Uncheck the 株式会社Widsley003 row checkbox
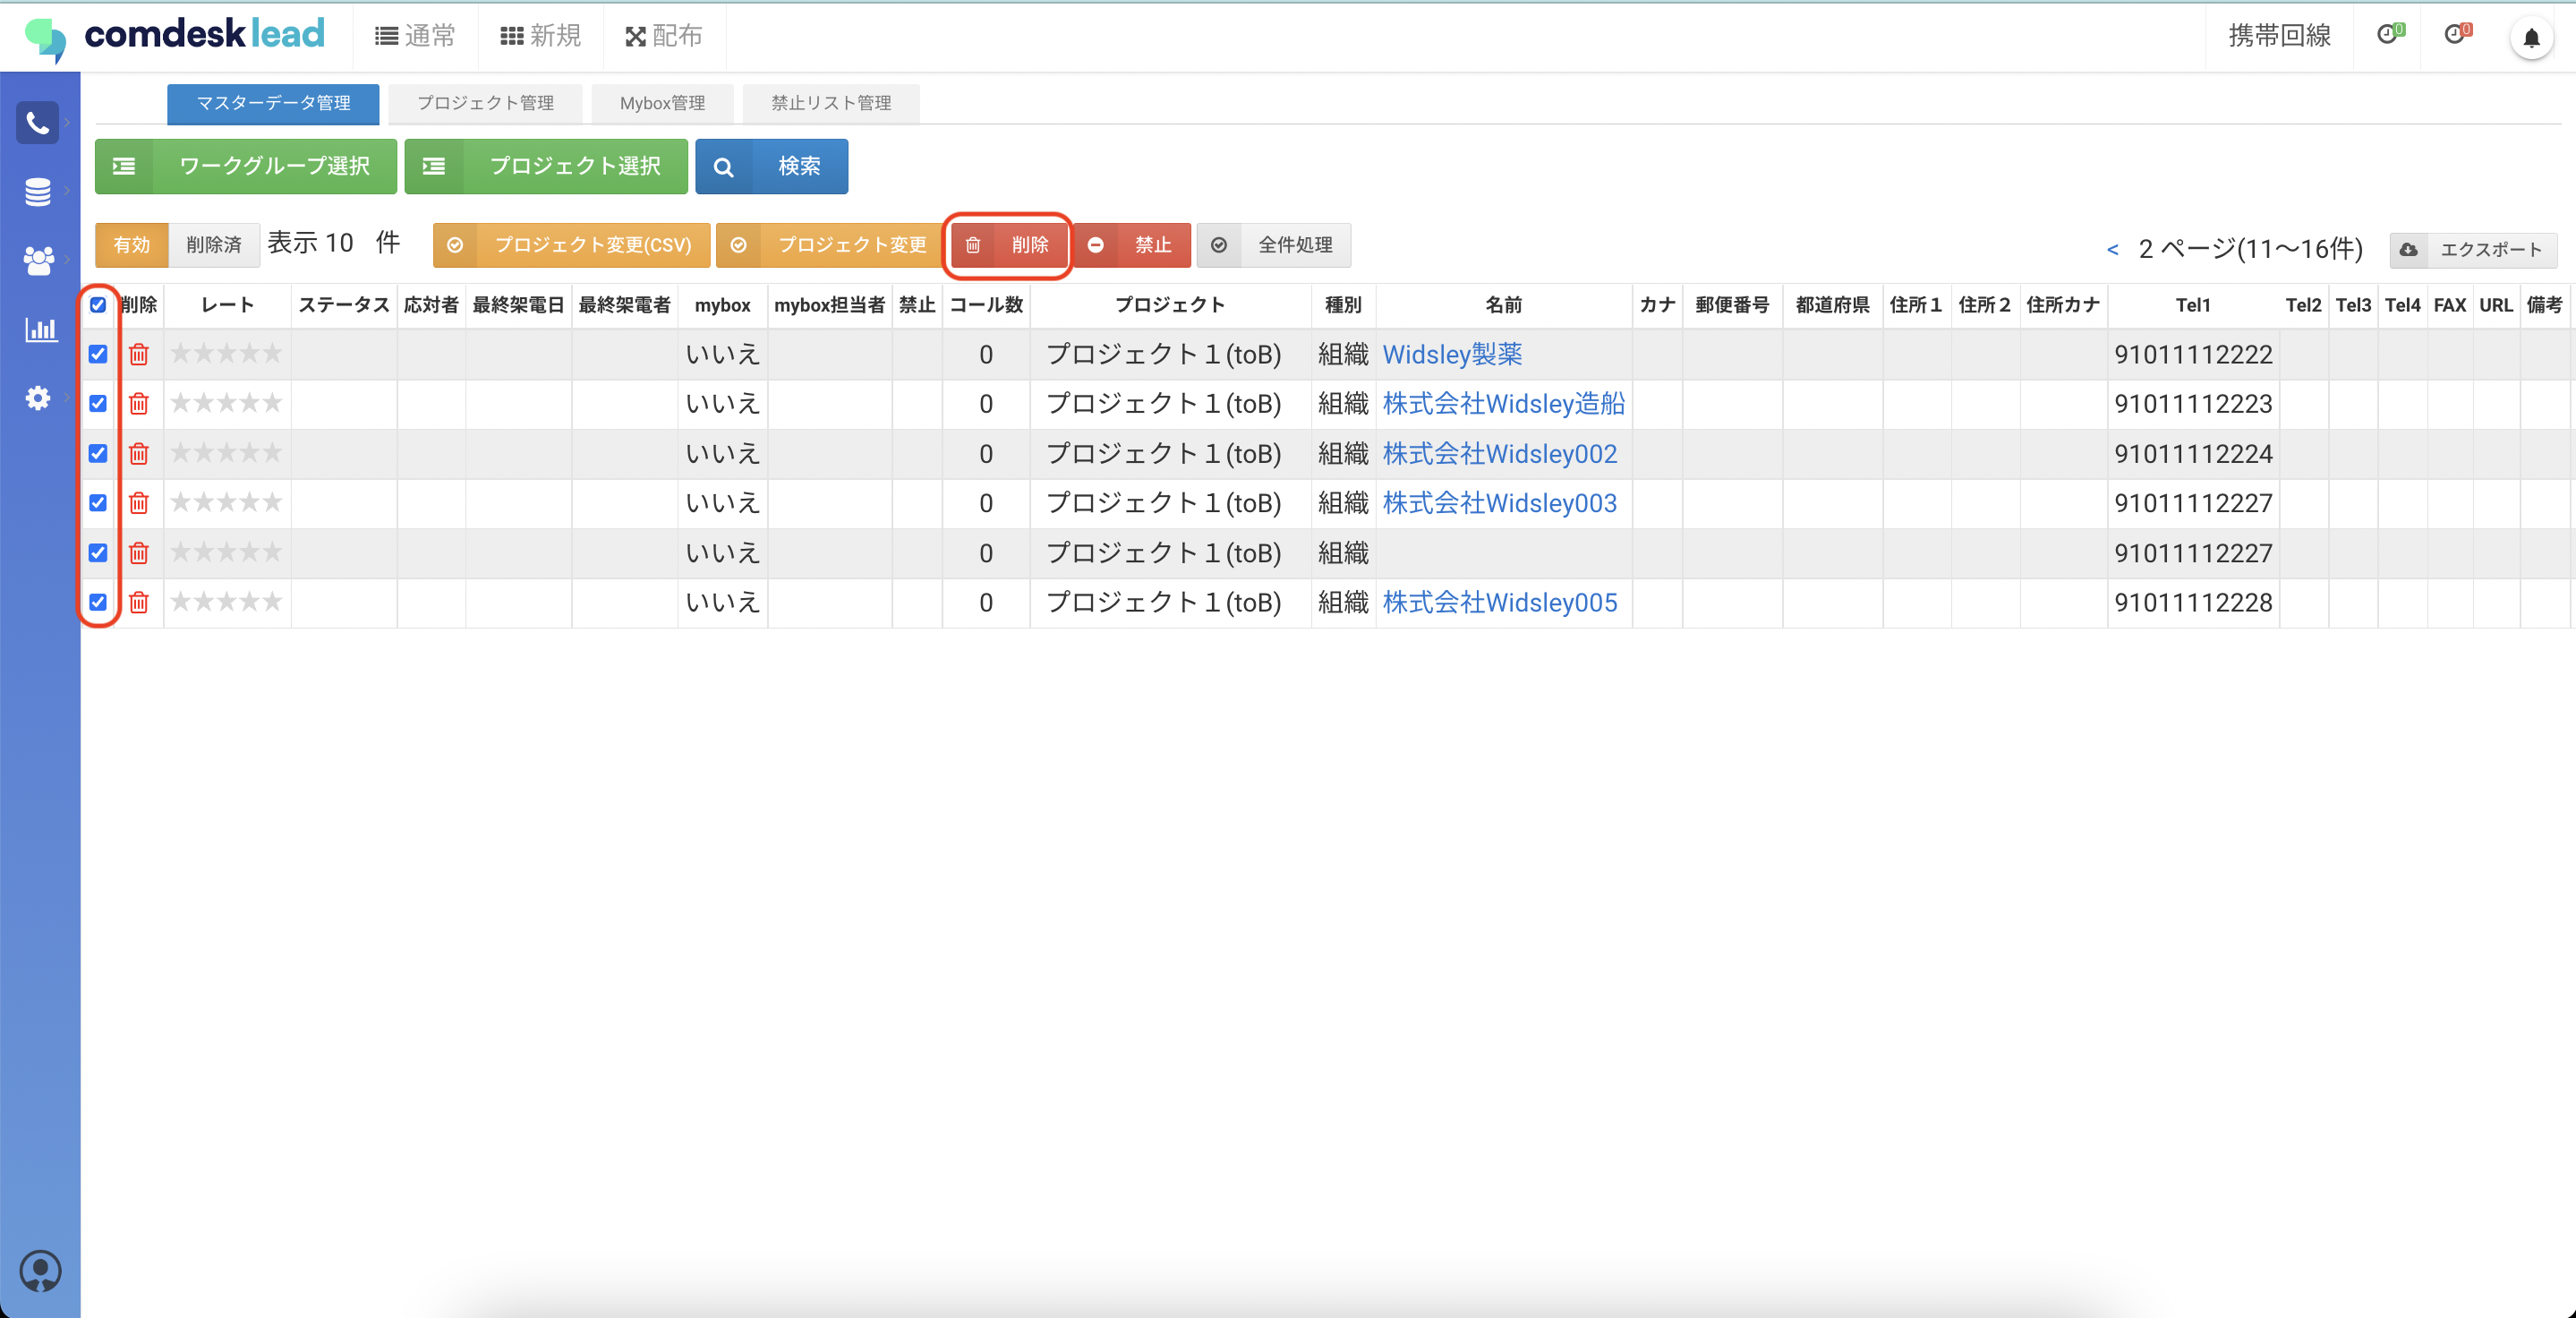This screenshot has width=2576, height=1318. pos(98,502)
